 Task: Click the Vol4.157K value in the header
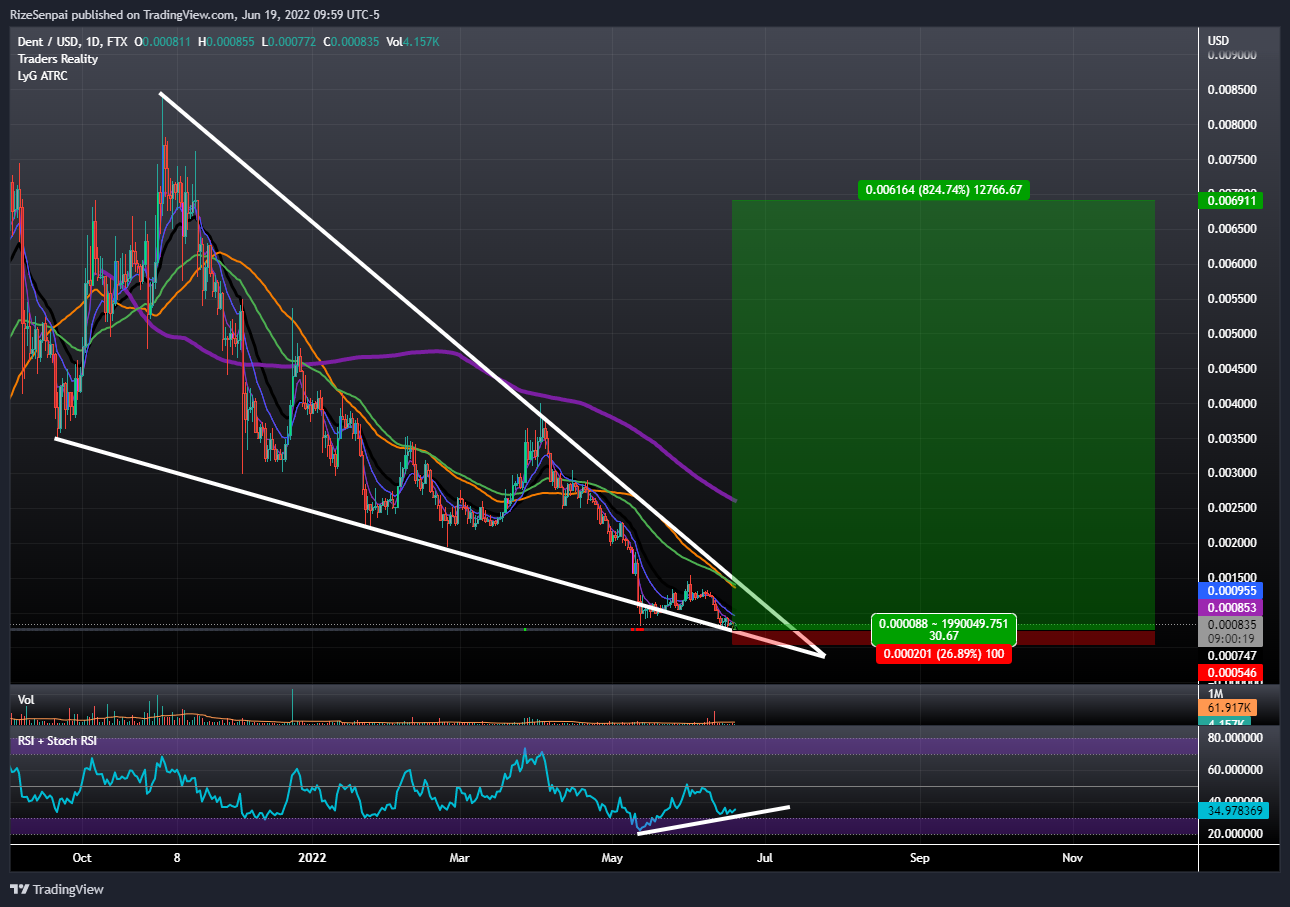tap(412, 42)
